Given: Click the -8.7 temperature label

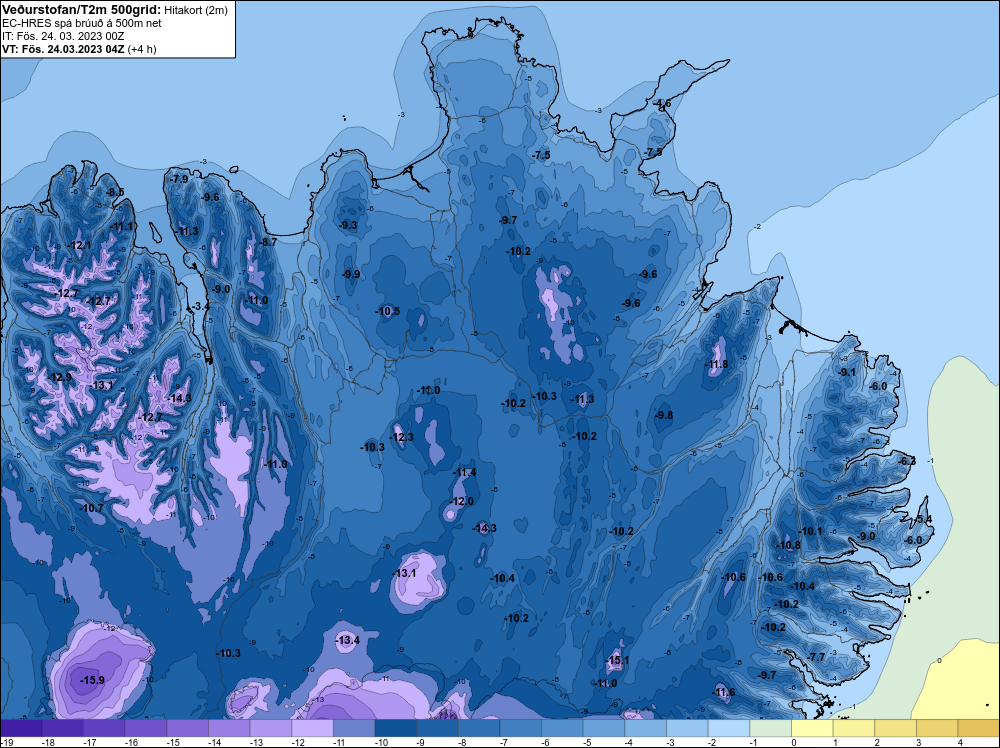Looking at the screenshot, I should tap(268, 242).
